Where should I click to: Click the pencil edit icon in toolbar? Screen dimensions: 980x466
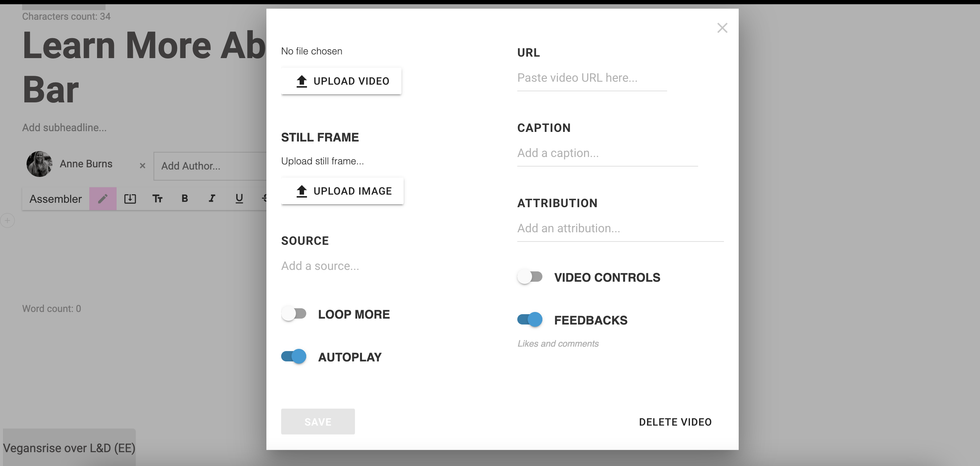pyautogui.click(x=103, y=199)
